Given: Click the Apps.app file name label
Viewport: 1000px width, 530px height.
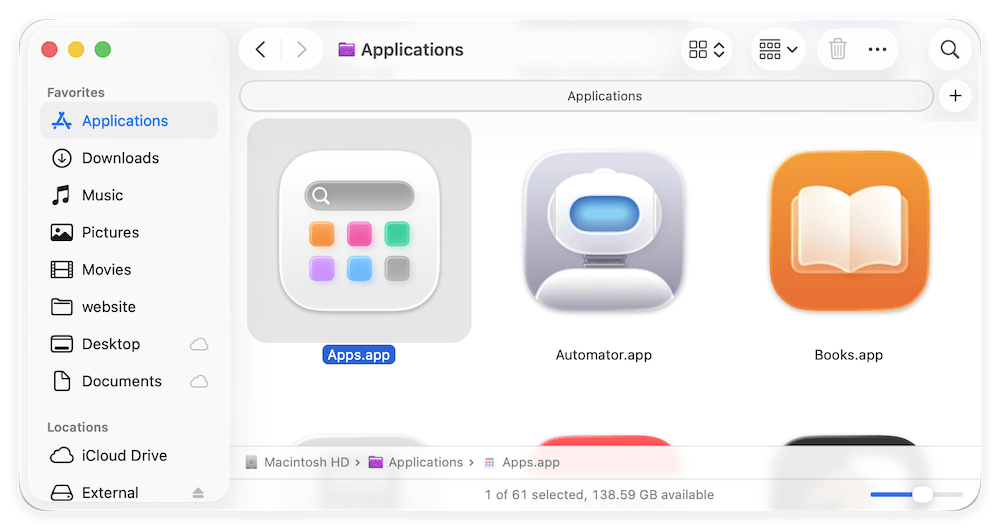Looking at the screenshot, I should 358,355.
